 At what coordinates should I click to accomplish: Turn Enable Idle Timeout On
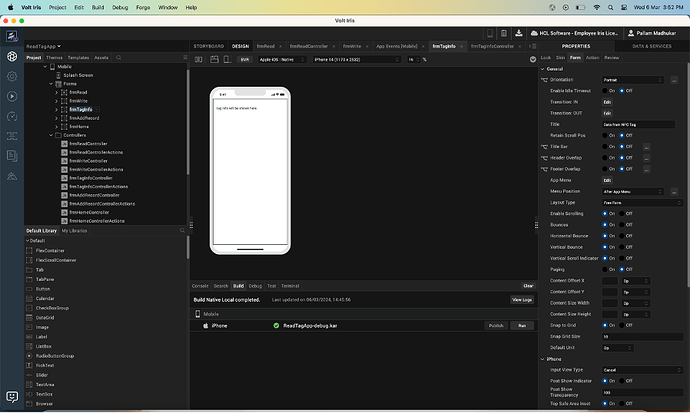(x=605, y=91)
